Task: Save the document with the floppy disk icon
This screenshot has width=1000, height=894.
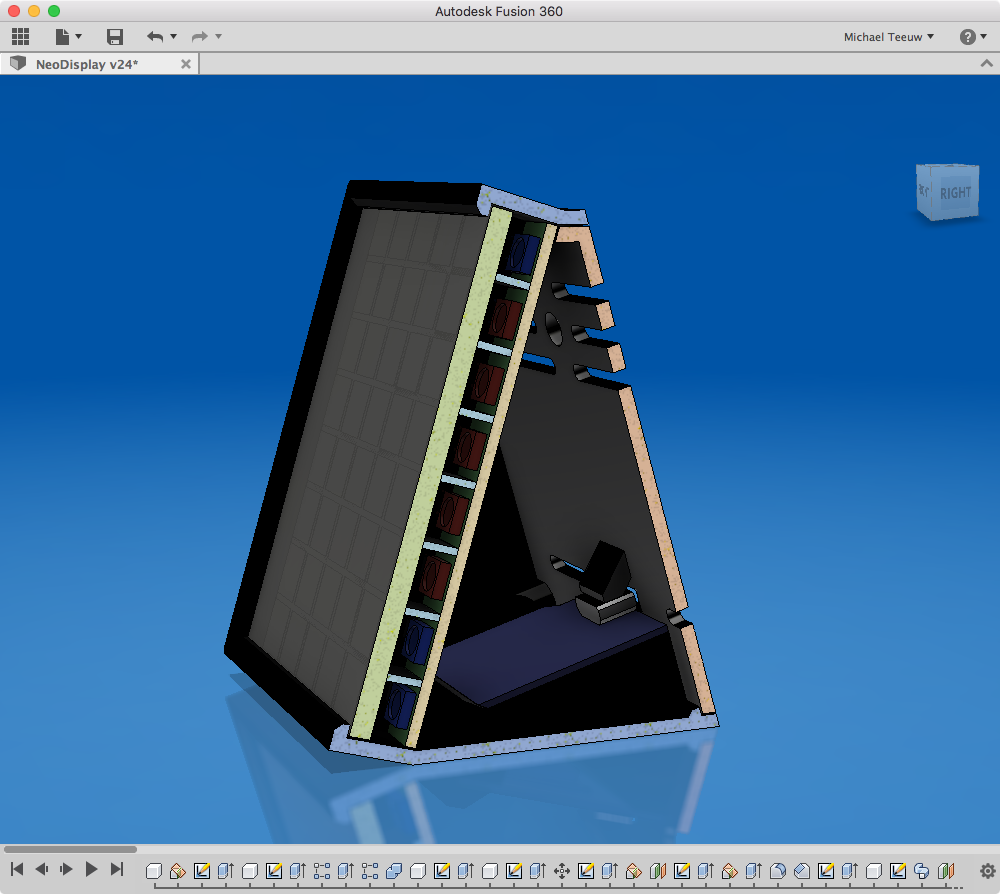Action: click(115, 37)
